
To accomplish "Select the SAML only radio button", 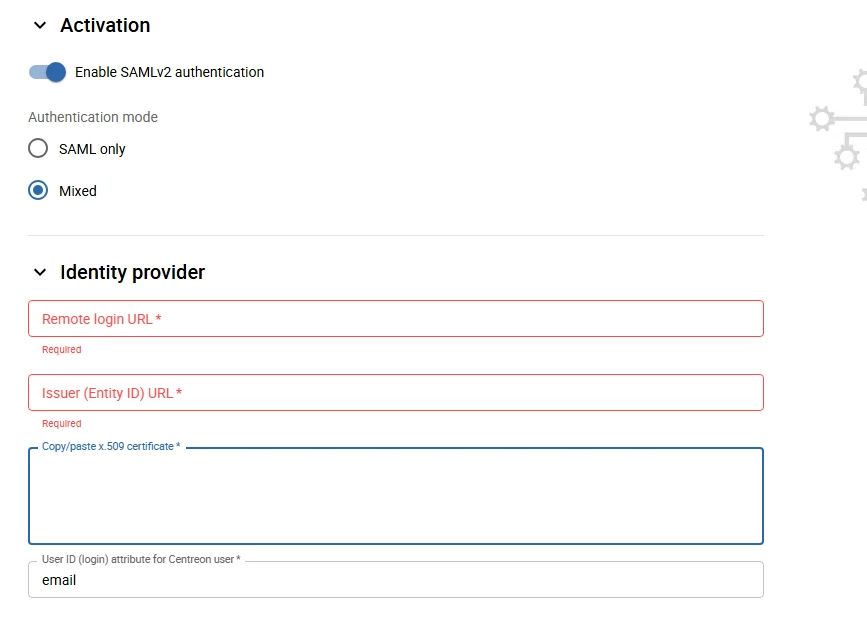I will [x=38, y=148].
